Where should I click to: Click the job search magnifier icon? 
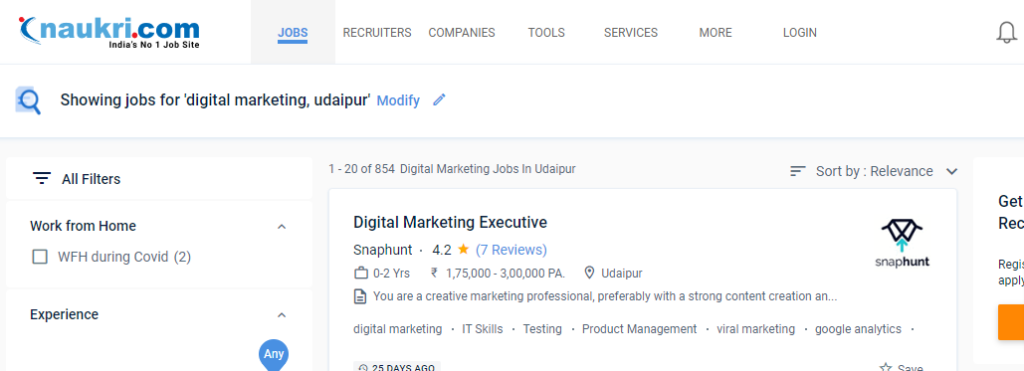29,101
